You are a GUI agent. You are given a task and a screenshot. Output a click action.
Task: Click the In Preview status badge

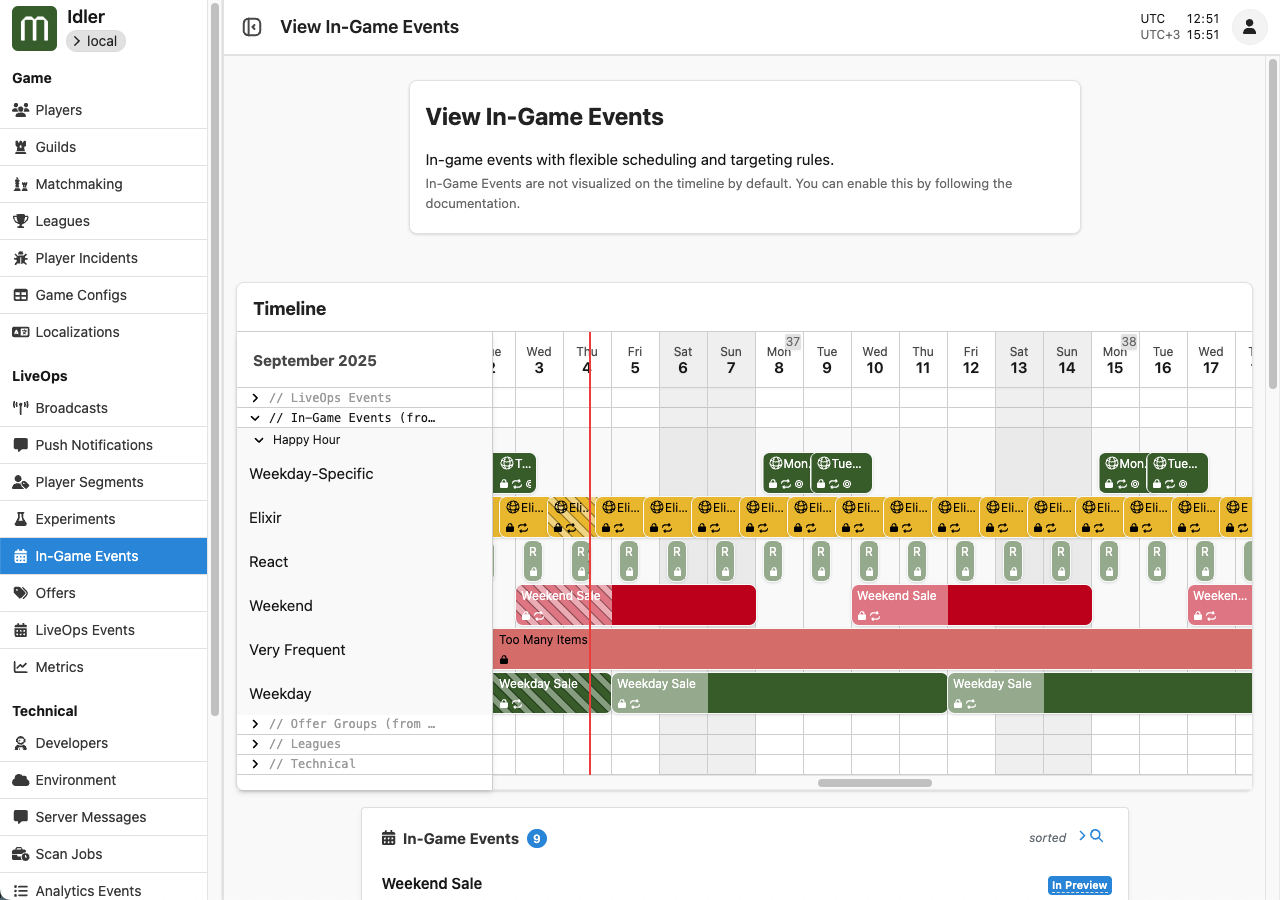(x=1079, y=885)
